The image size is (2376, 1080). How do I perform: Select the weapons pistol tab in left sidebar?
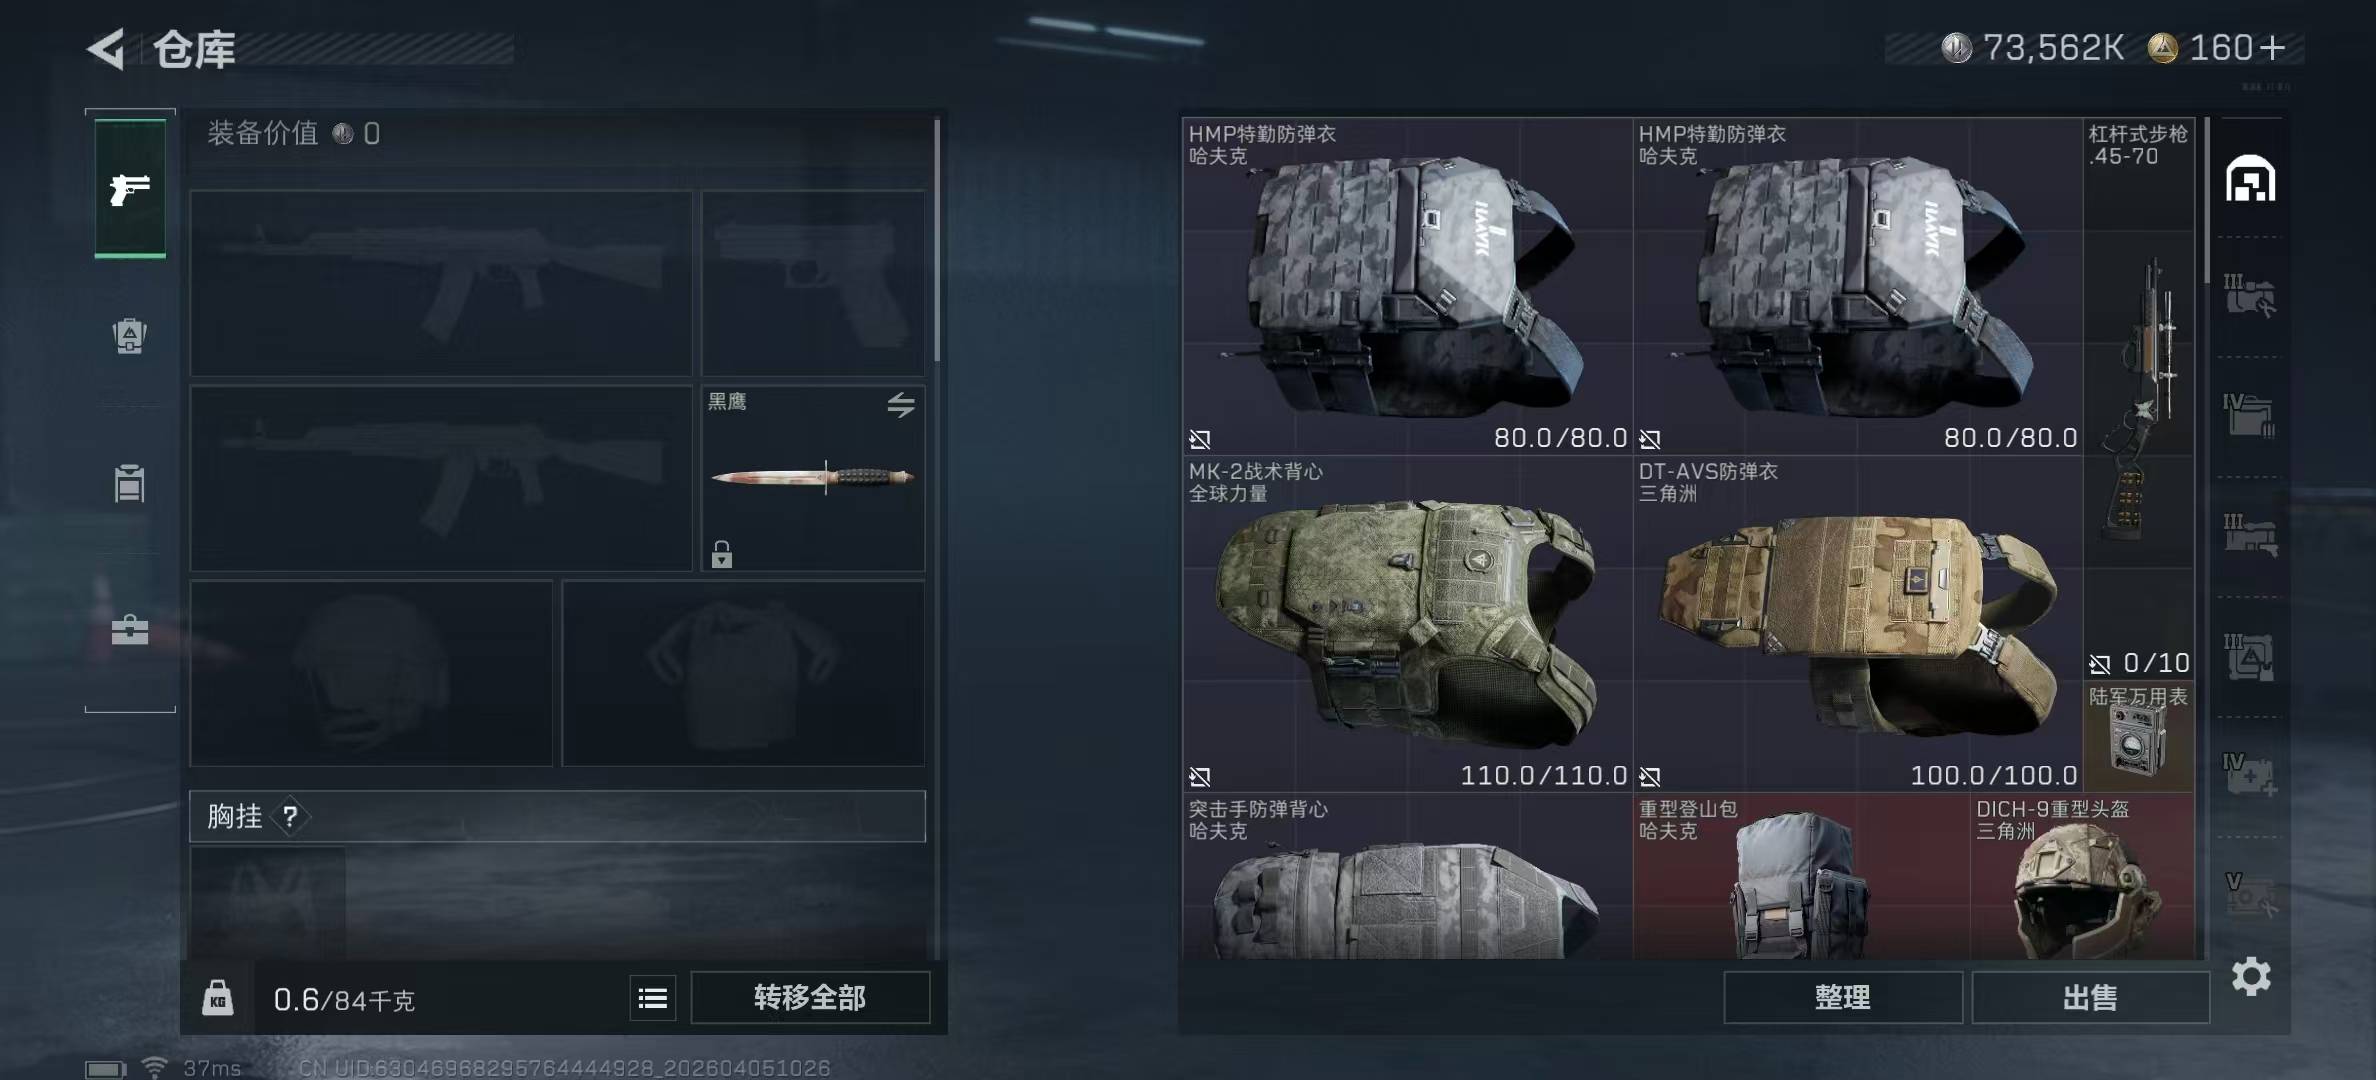[130, 189]
